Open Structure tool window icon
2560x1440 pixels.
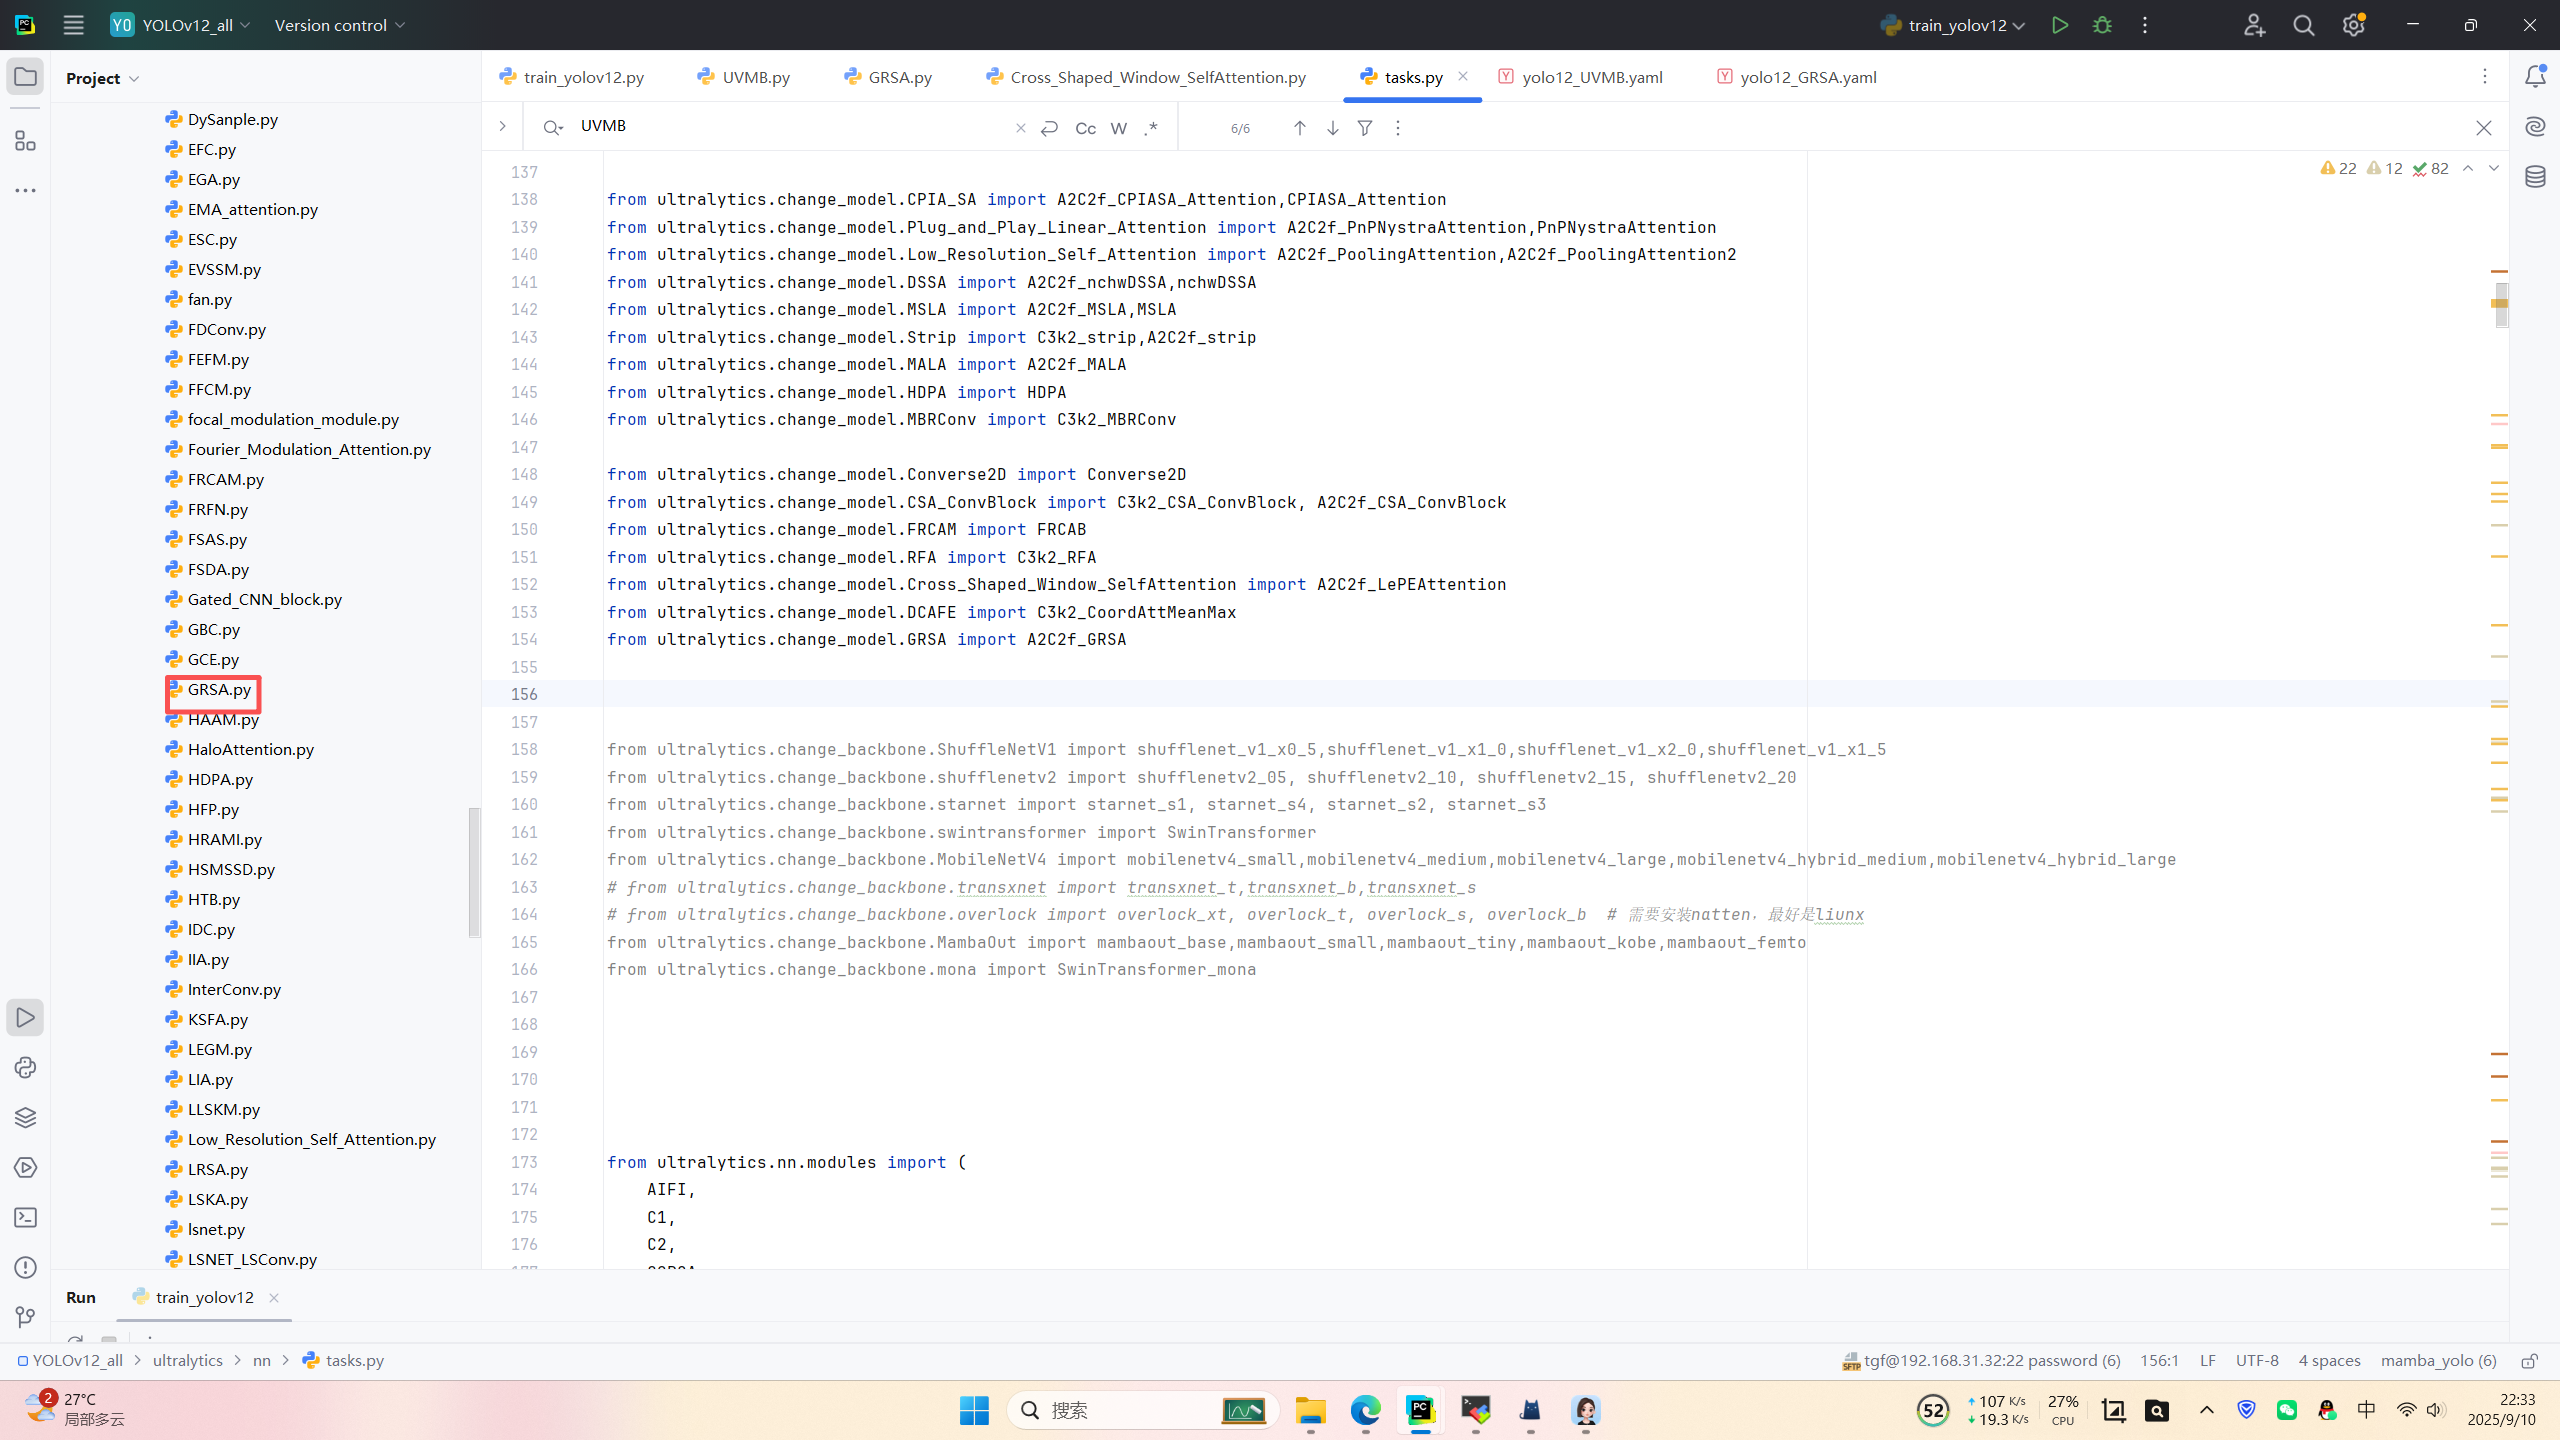pos(25,141)
